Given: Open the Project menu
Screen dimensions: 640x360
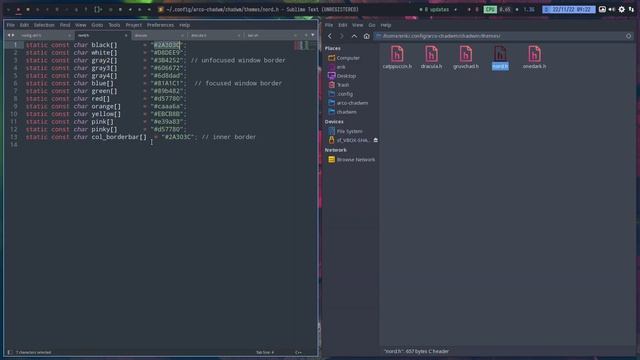Looking at the screenshot, I should point(133,25).
